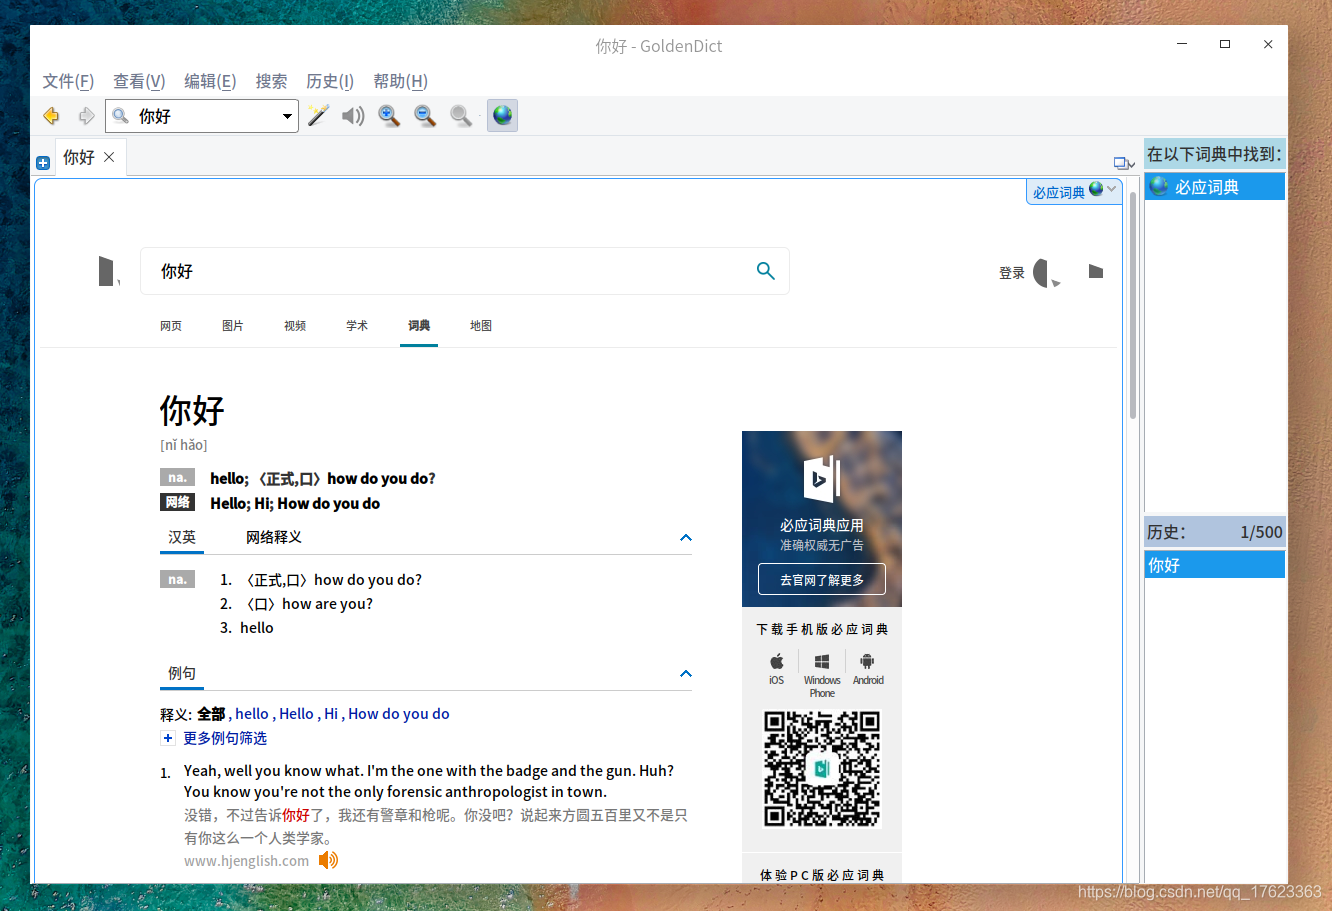1332x911 pixels.
Task: Go forward with the grey arrow
Action: (x=86, y=116)
